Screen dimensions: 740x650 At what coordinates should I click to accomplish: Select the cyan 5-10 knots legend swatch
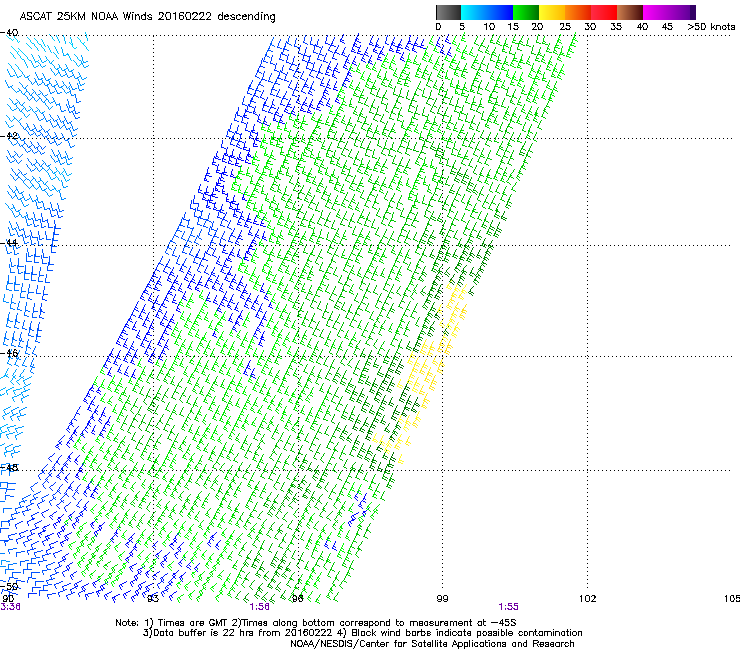click(x=473, y=12)
